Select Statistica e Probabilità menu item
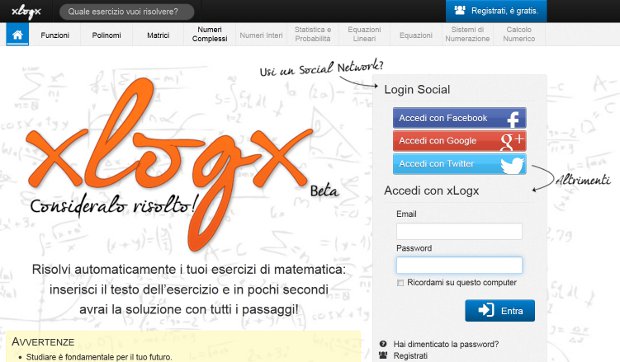 coord(313,34)
